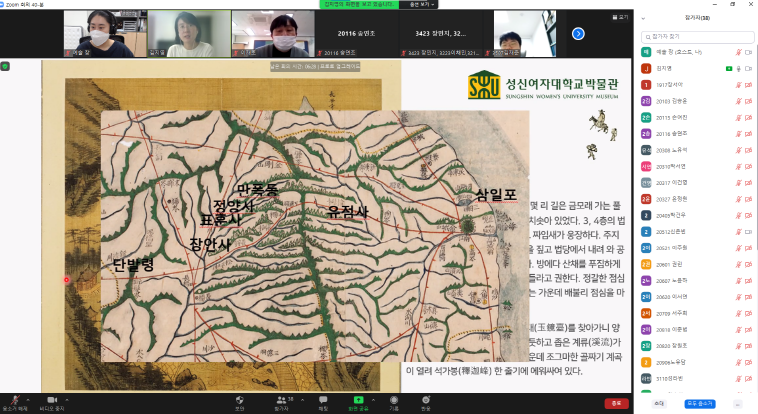Click the video-off icon for 1917 participant
Screen dimensions: 758x414
pyautogui.click(x=749, y=85)
